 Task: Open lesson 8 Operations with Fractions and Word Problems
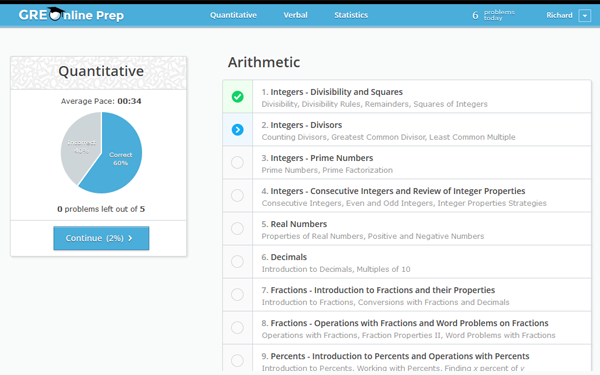coord(422,328)
